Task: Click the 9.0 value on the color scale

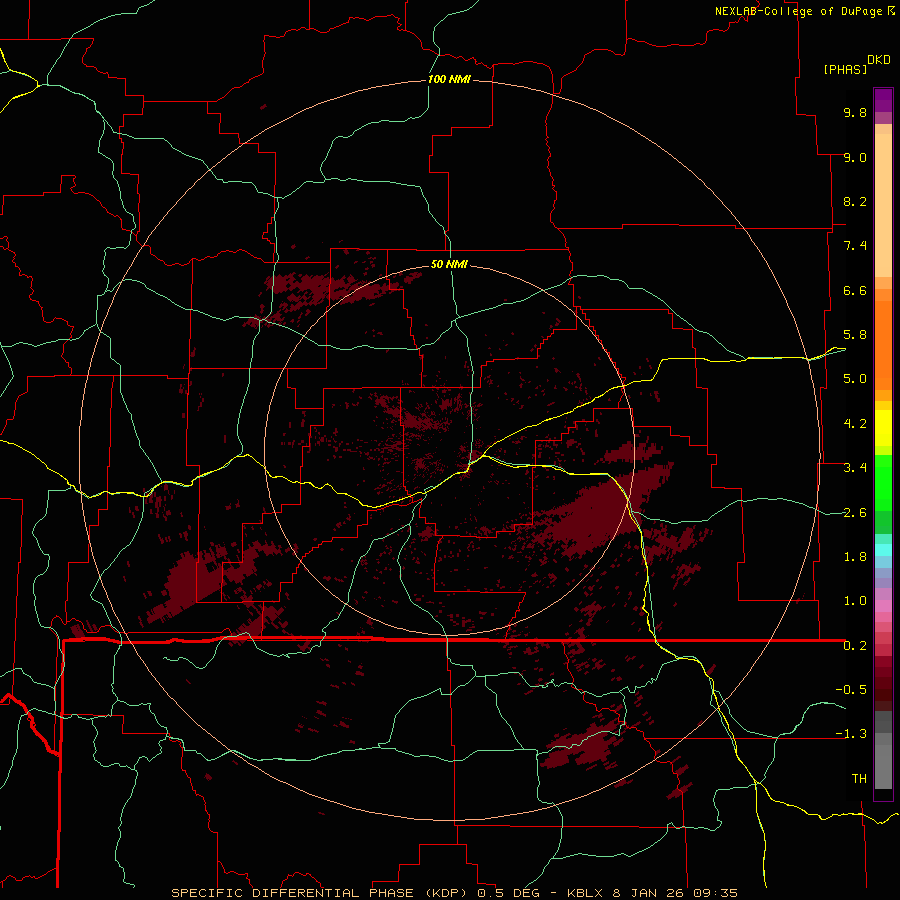Action: (x=855, y=157)
